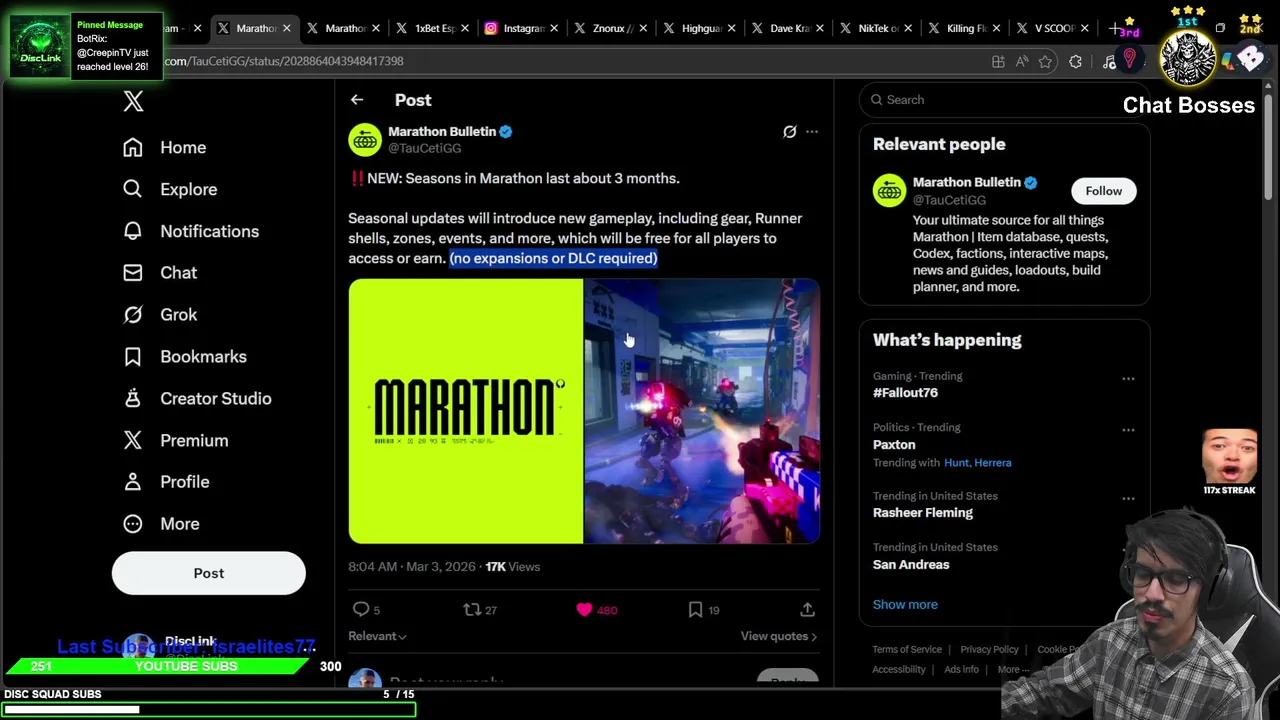
Task: Open options for the Paxton trend
Action: [x=1128, y=430]
